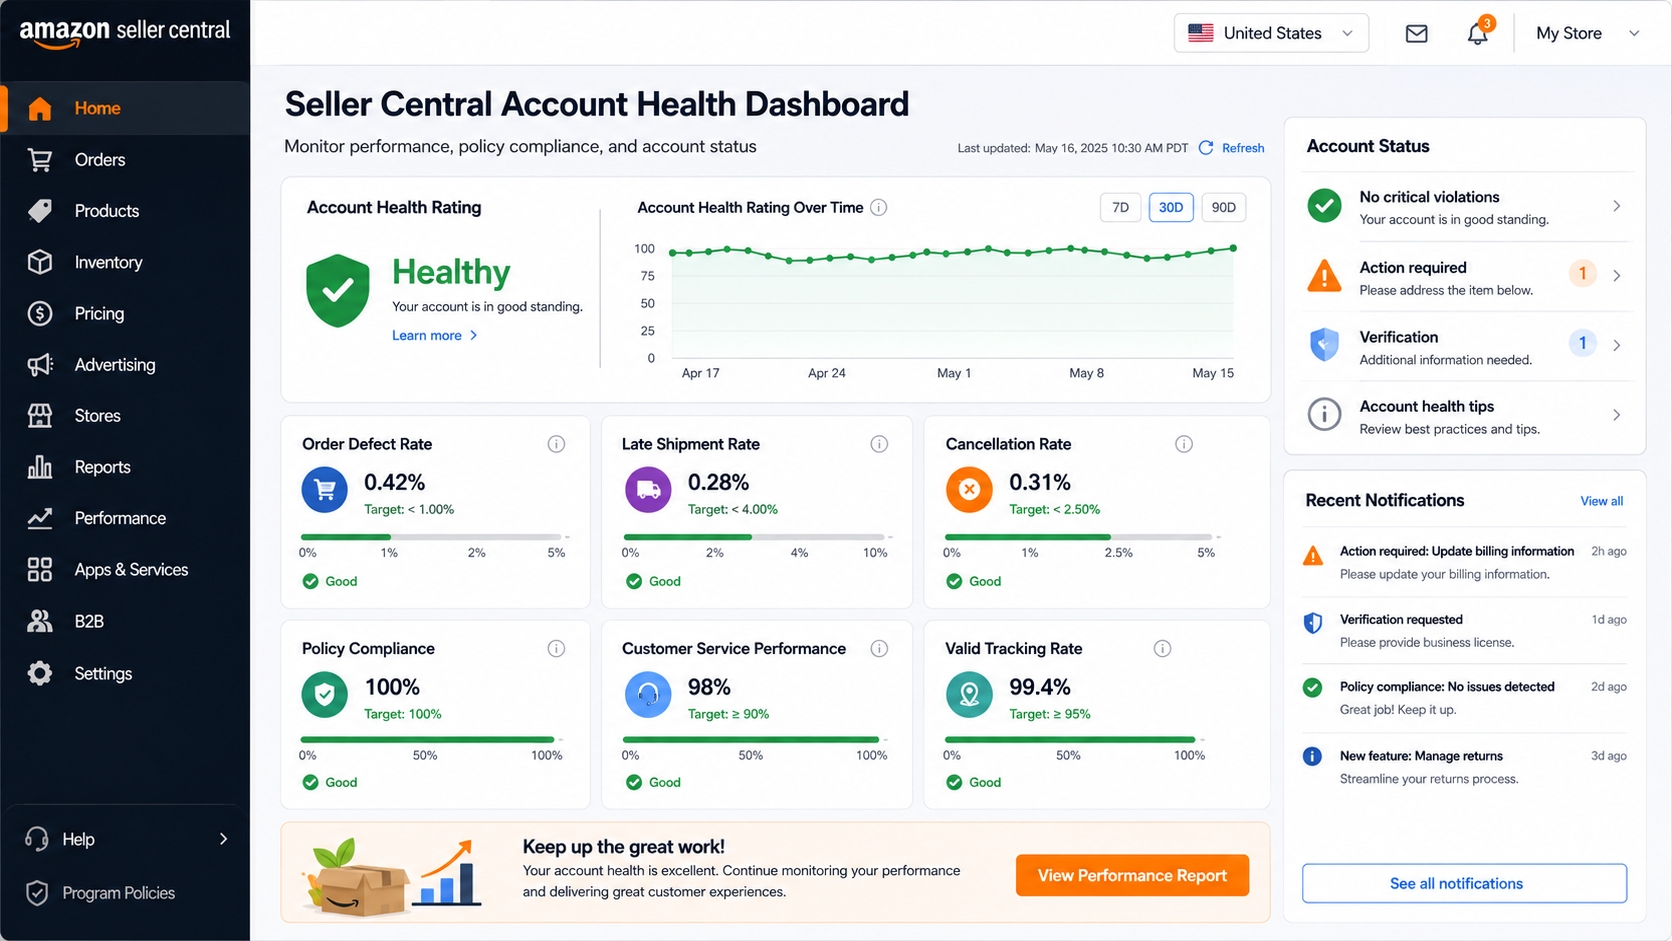Click the orange X icon for Cancellation Rate
This screenshot has height=941, width=1672.
point(969,490)
